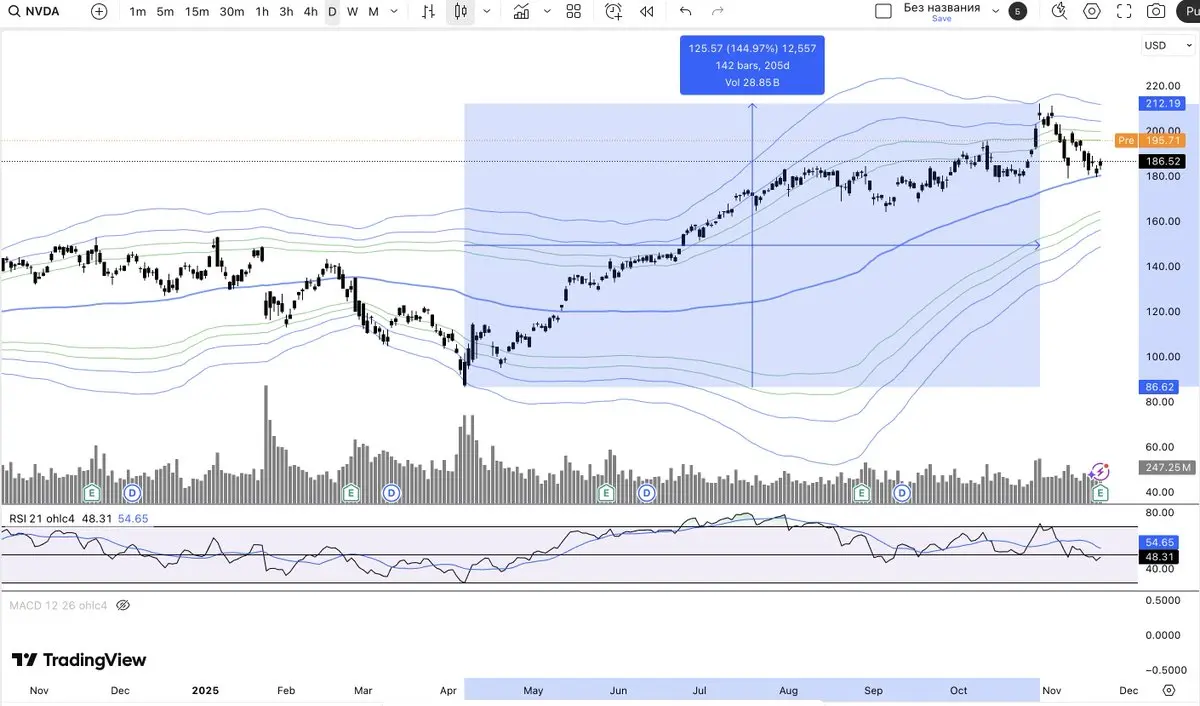Click the dividend D marker for December 2024
Screen dimensions: 1200x706
point(133,493)
